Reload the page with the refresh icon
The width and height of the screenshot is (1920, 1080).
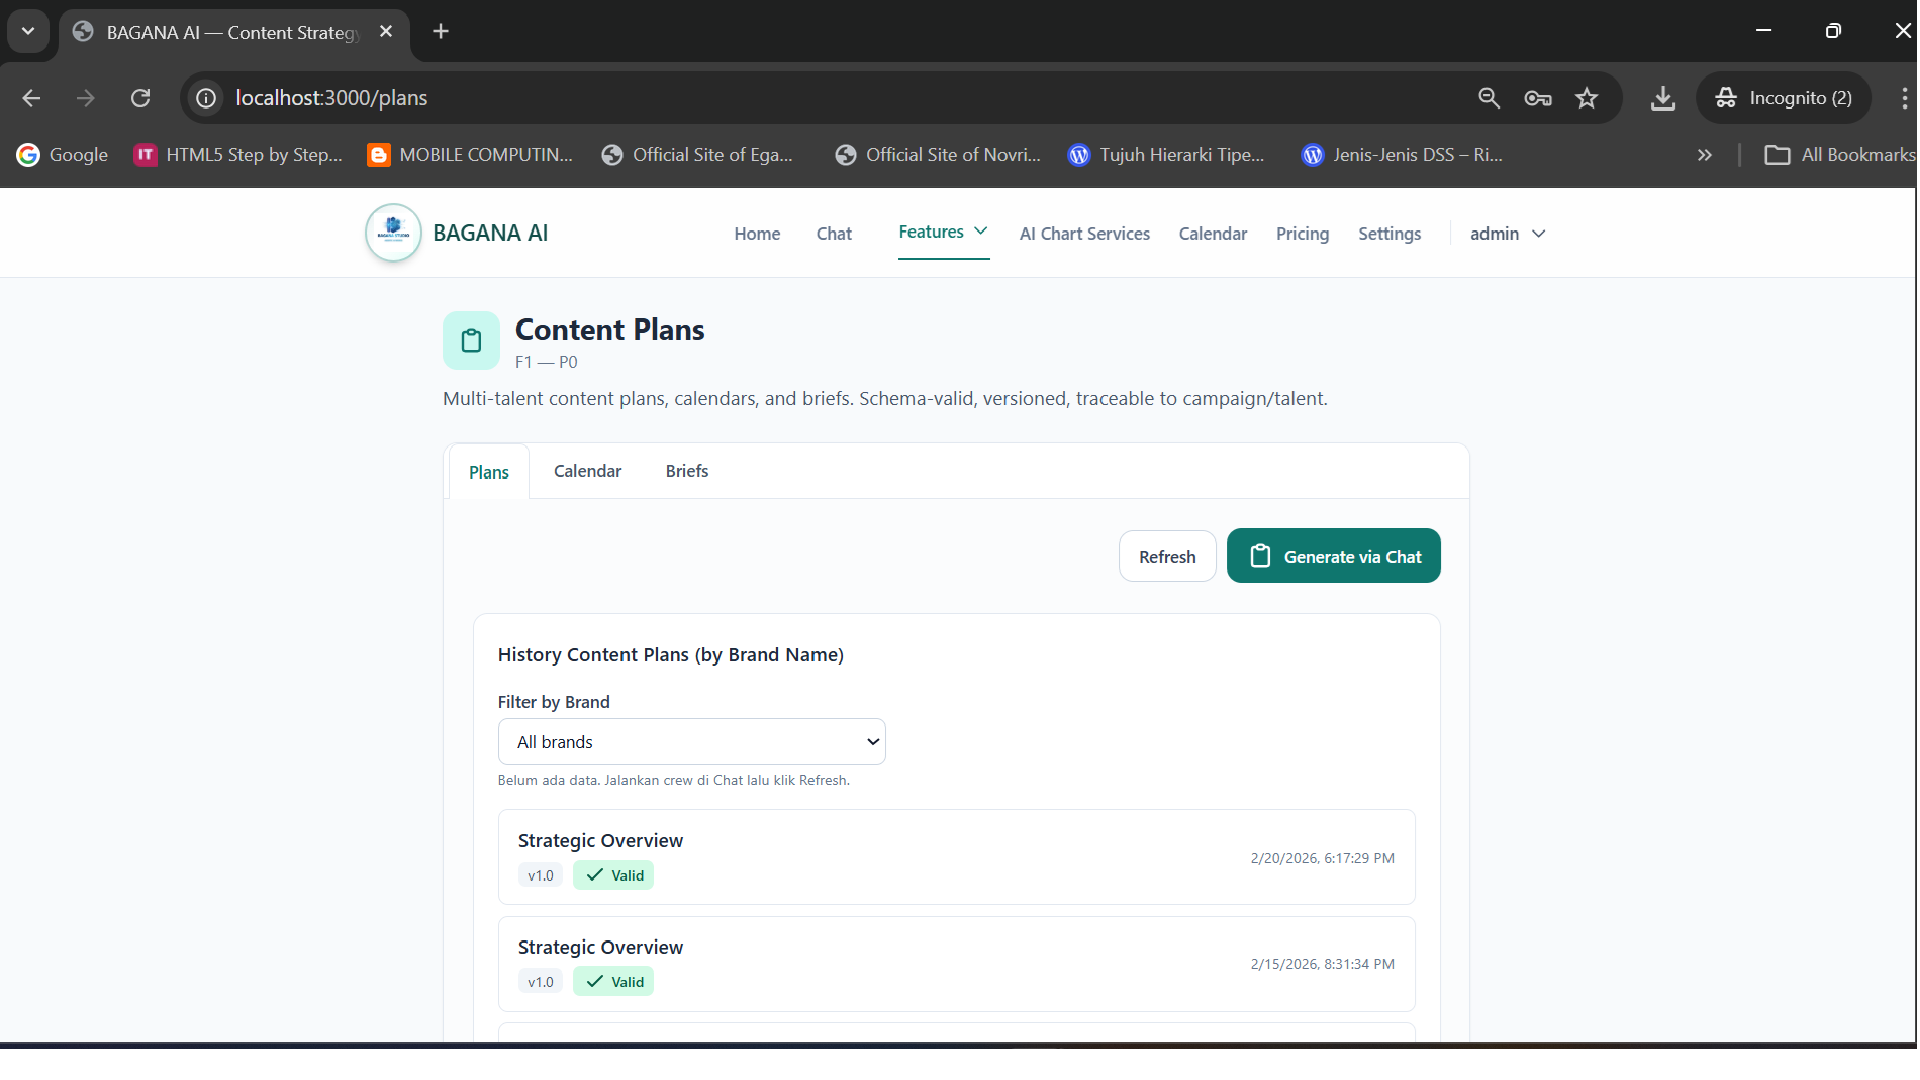(x=140, y=97)
